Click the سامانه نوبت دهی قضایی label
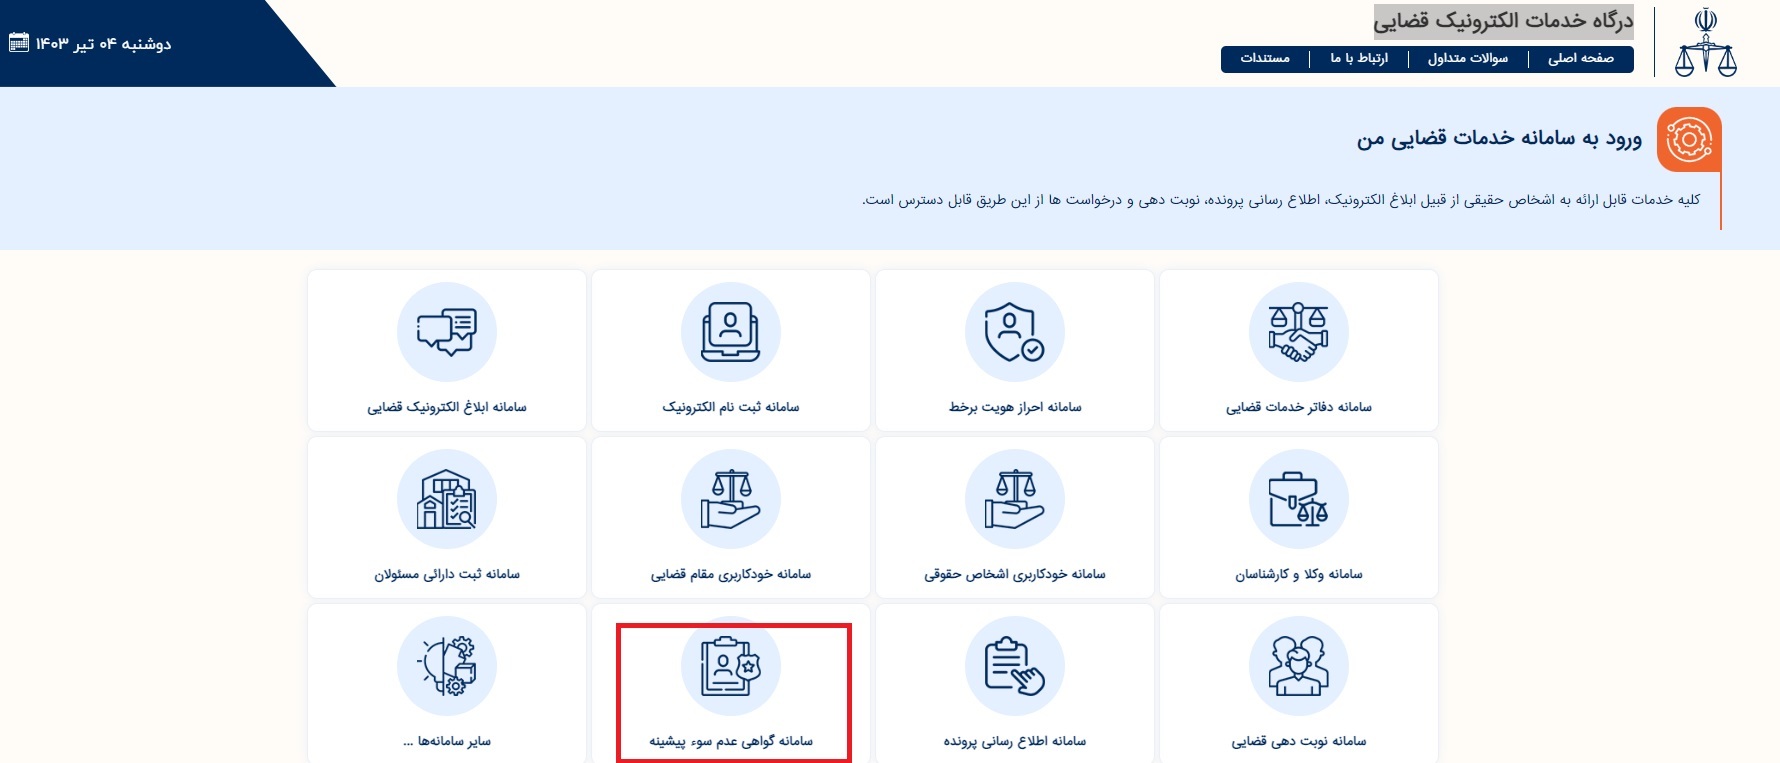Image resolution: width=1780 pixels, height=763 pixels. 1298,741
